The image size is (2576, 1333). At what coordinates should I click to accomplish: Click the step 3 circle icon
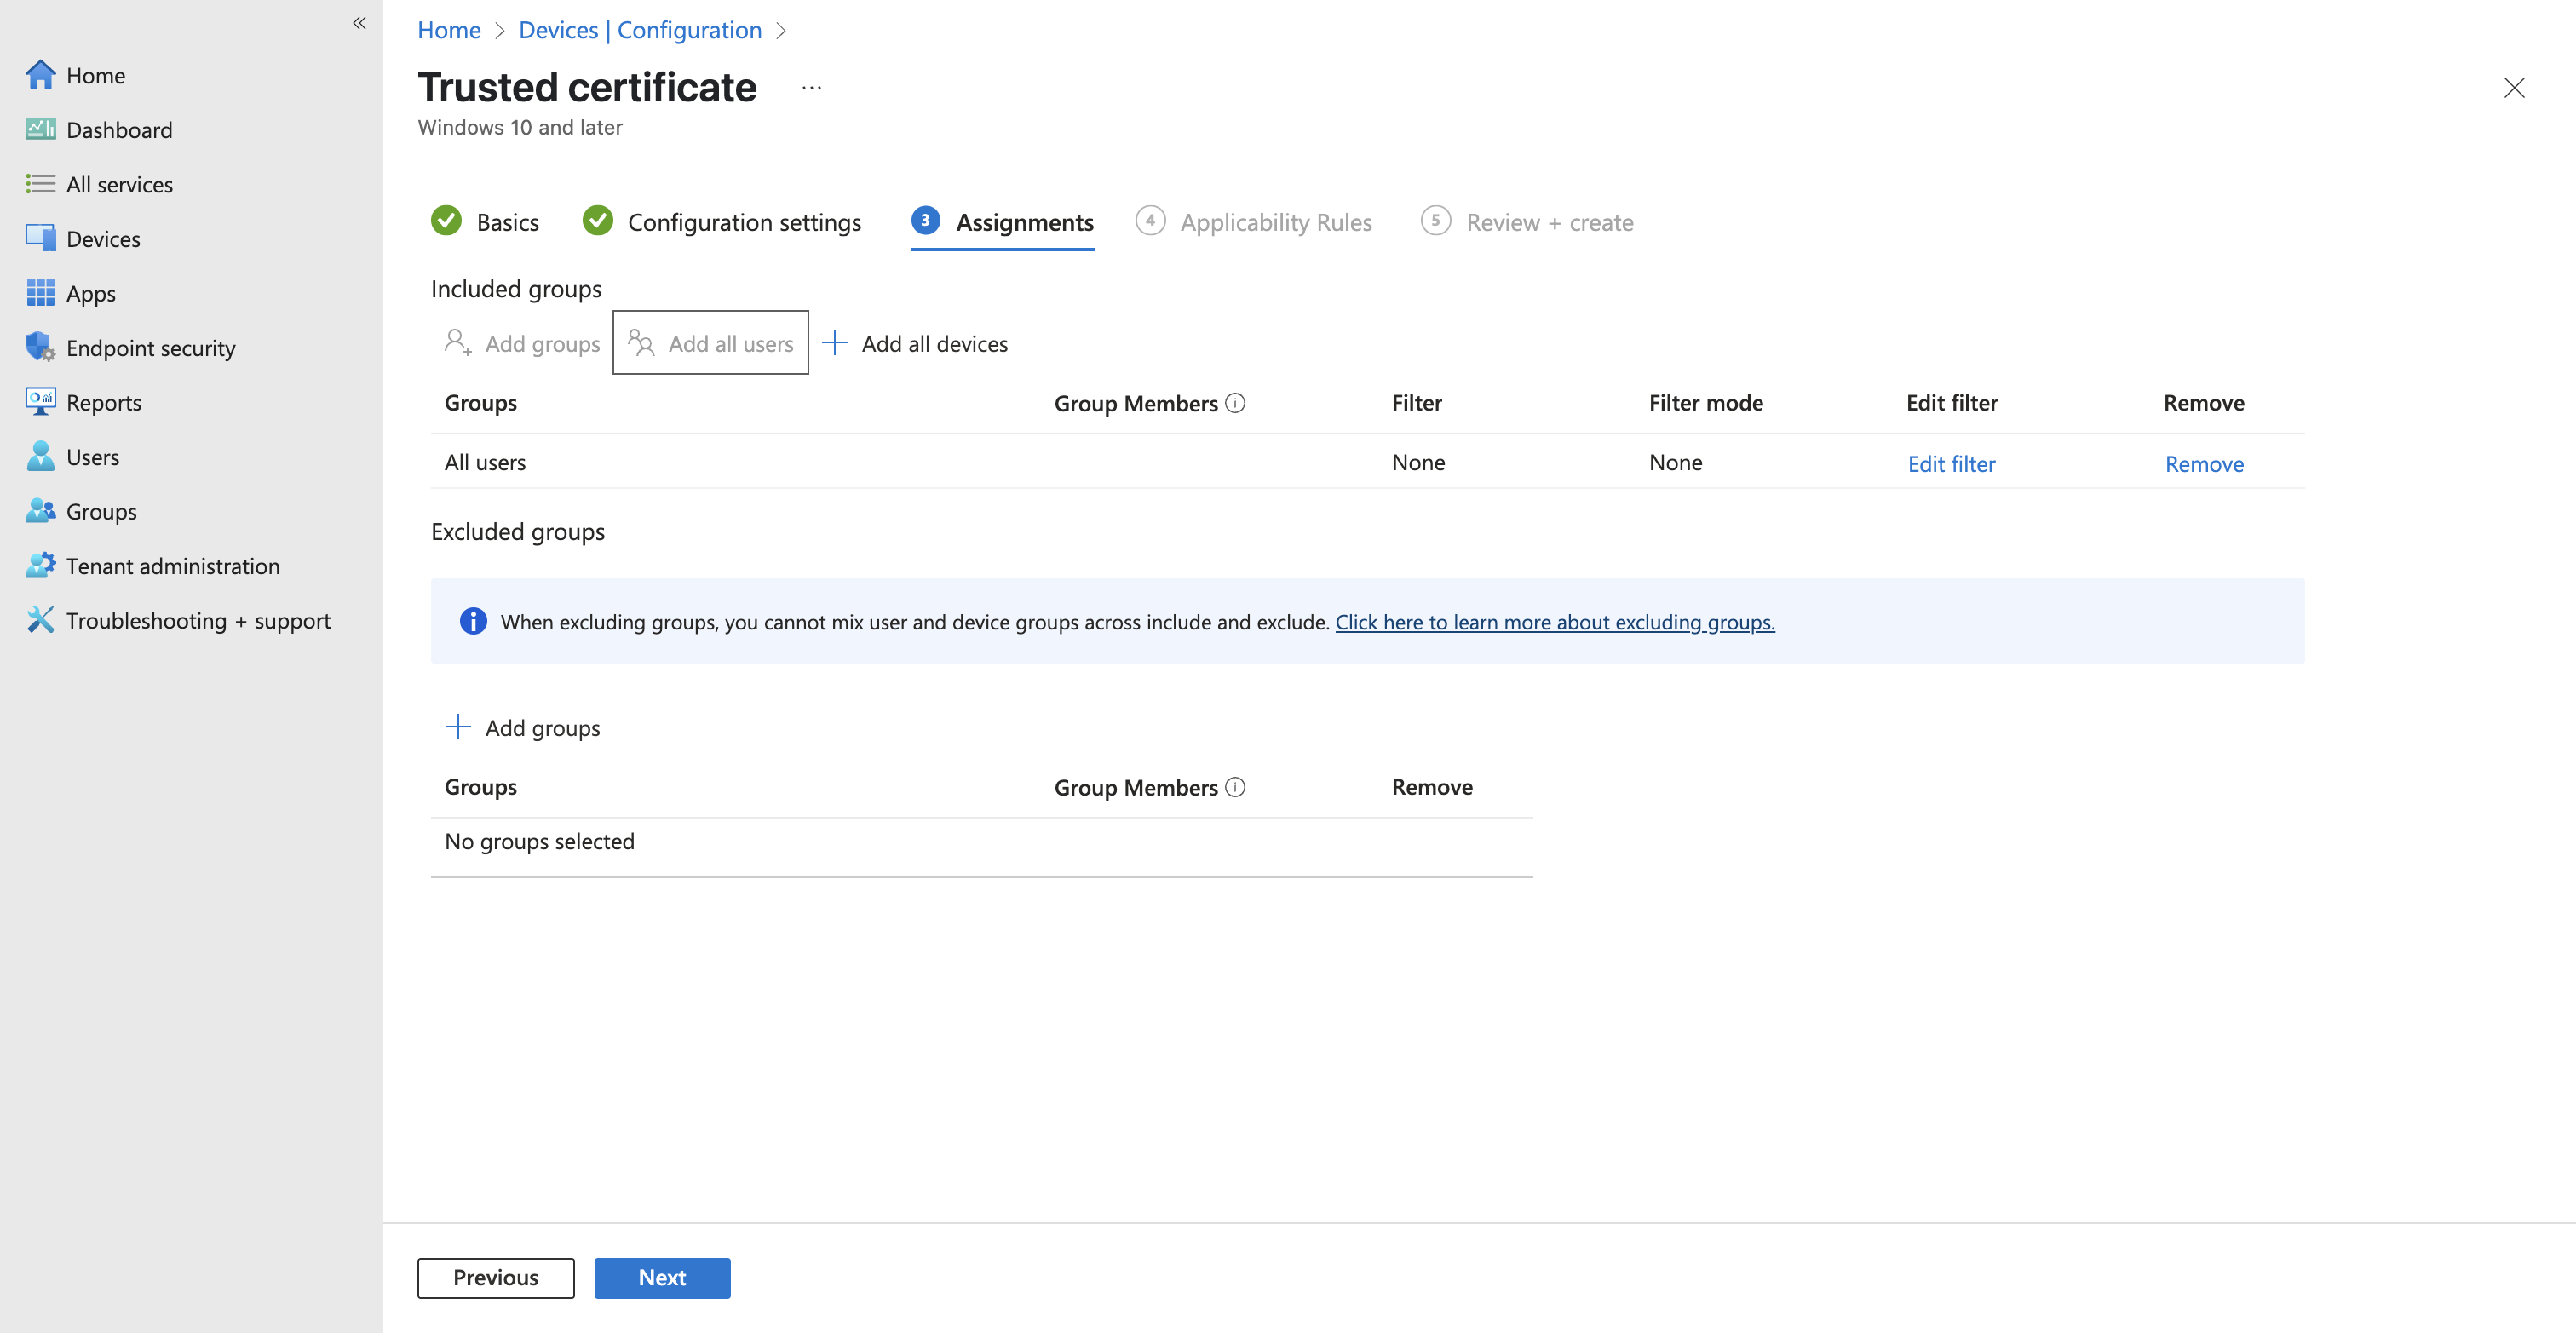point(925,220)
